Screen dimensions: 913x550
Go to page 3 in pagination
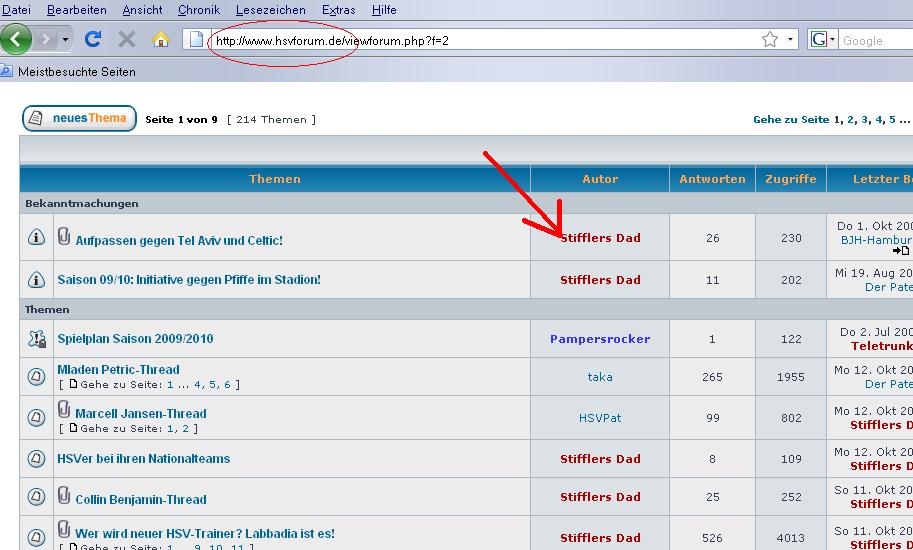864,119
